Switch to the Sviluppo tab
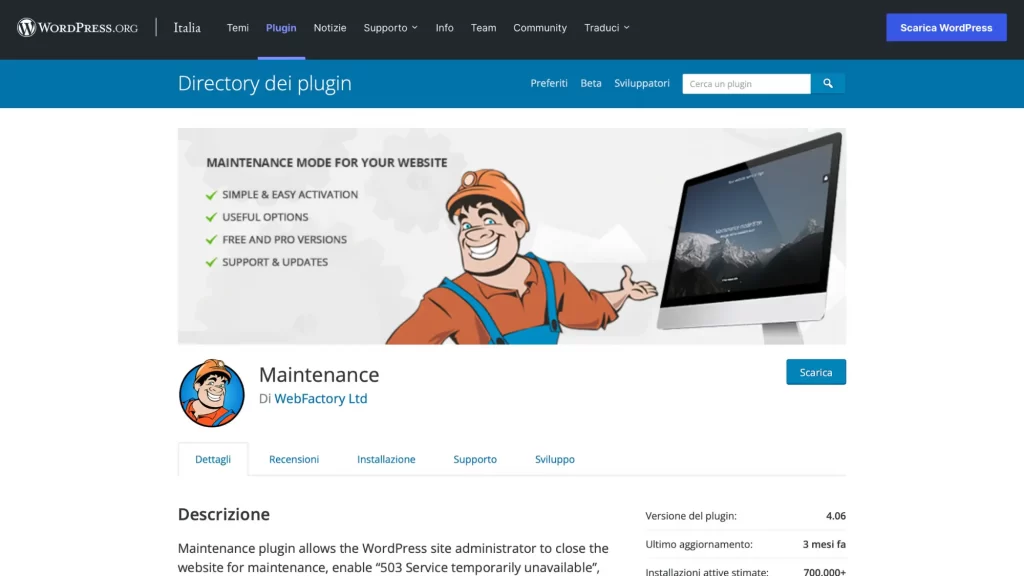Viewport: 1024px width, 576px height. point(554,459)
